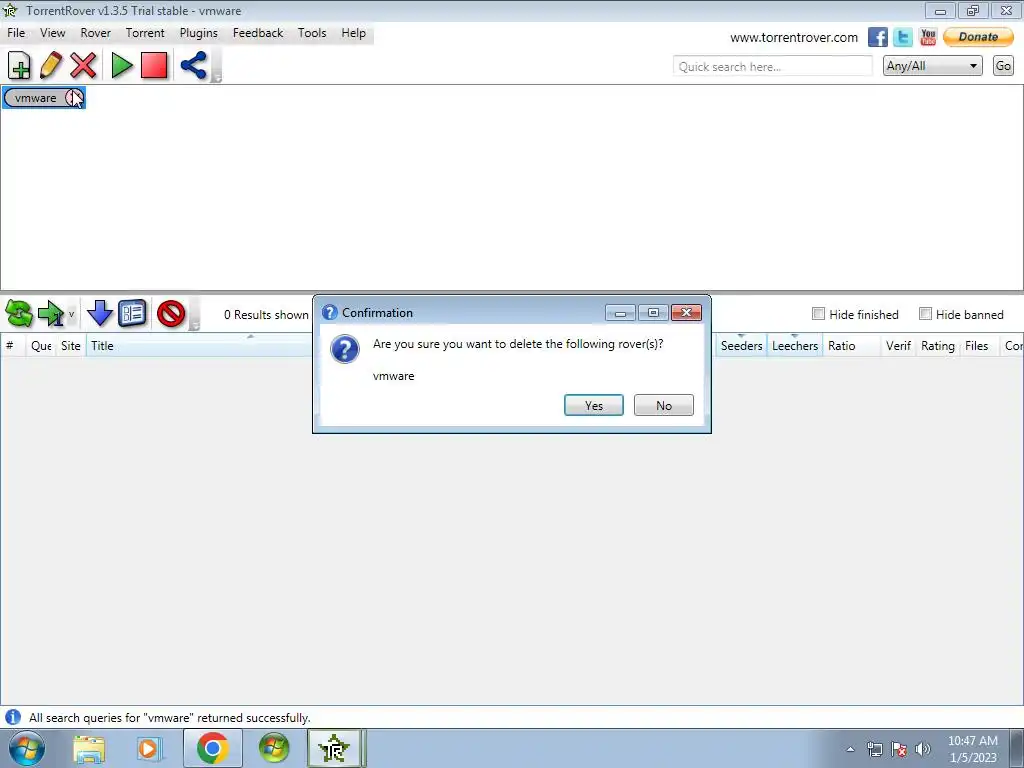Open the Rover menu

point(95,33)
